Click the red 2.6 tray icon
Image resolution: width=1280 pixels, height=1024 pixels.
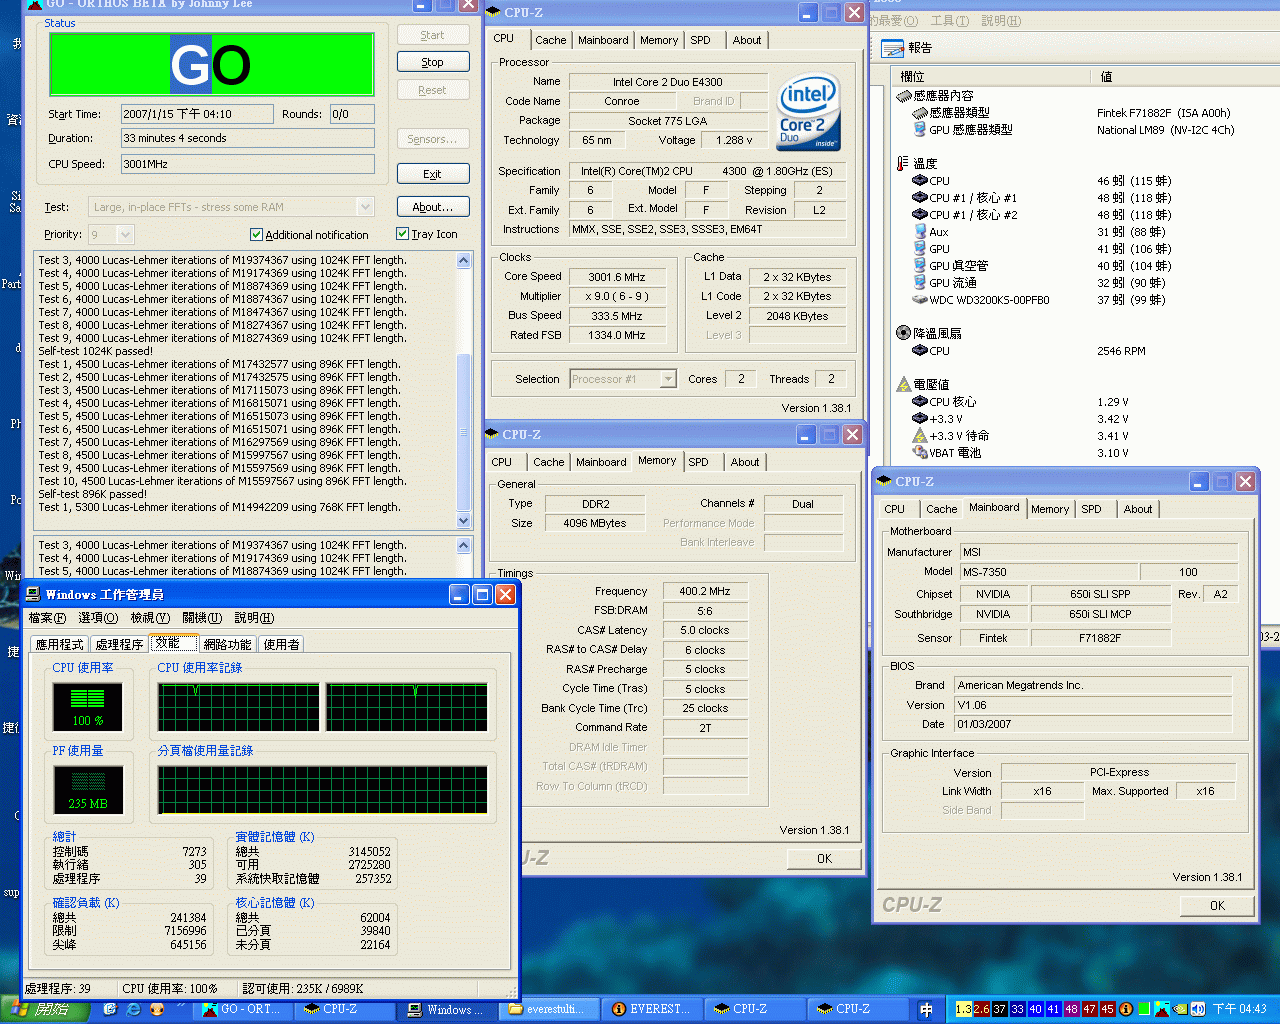coord(981,1009)
